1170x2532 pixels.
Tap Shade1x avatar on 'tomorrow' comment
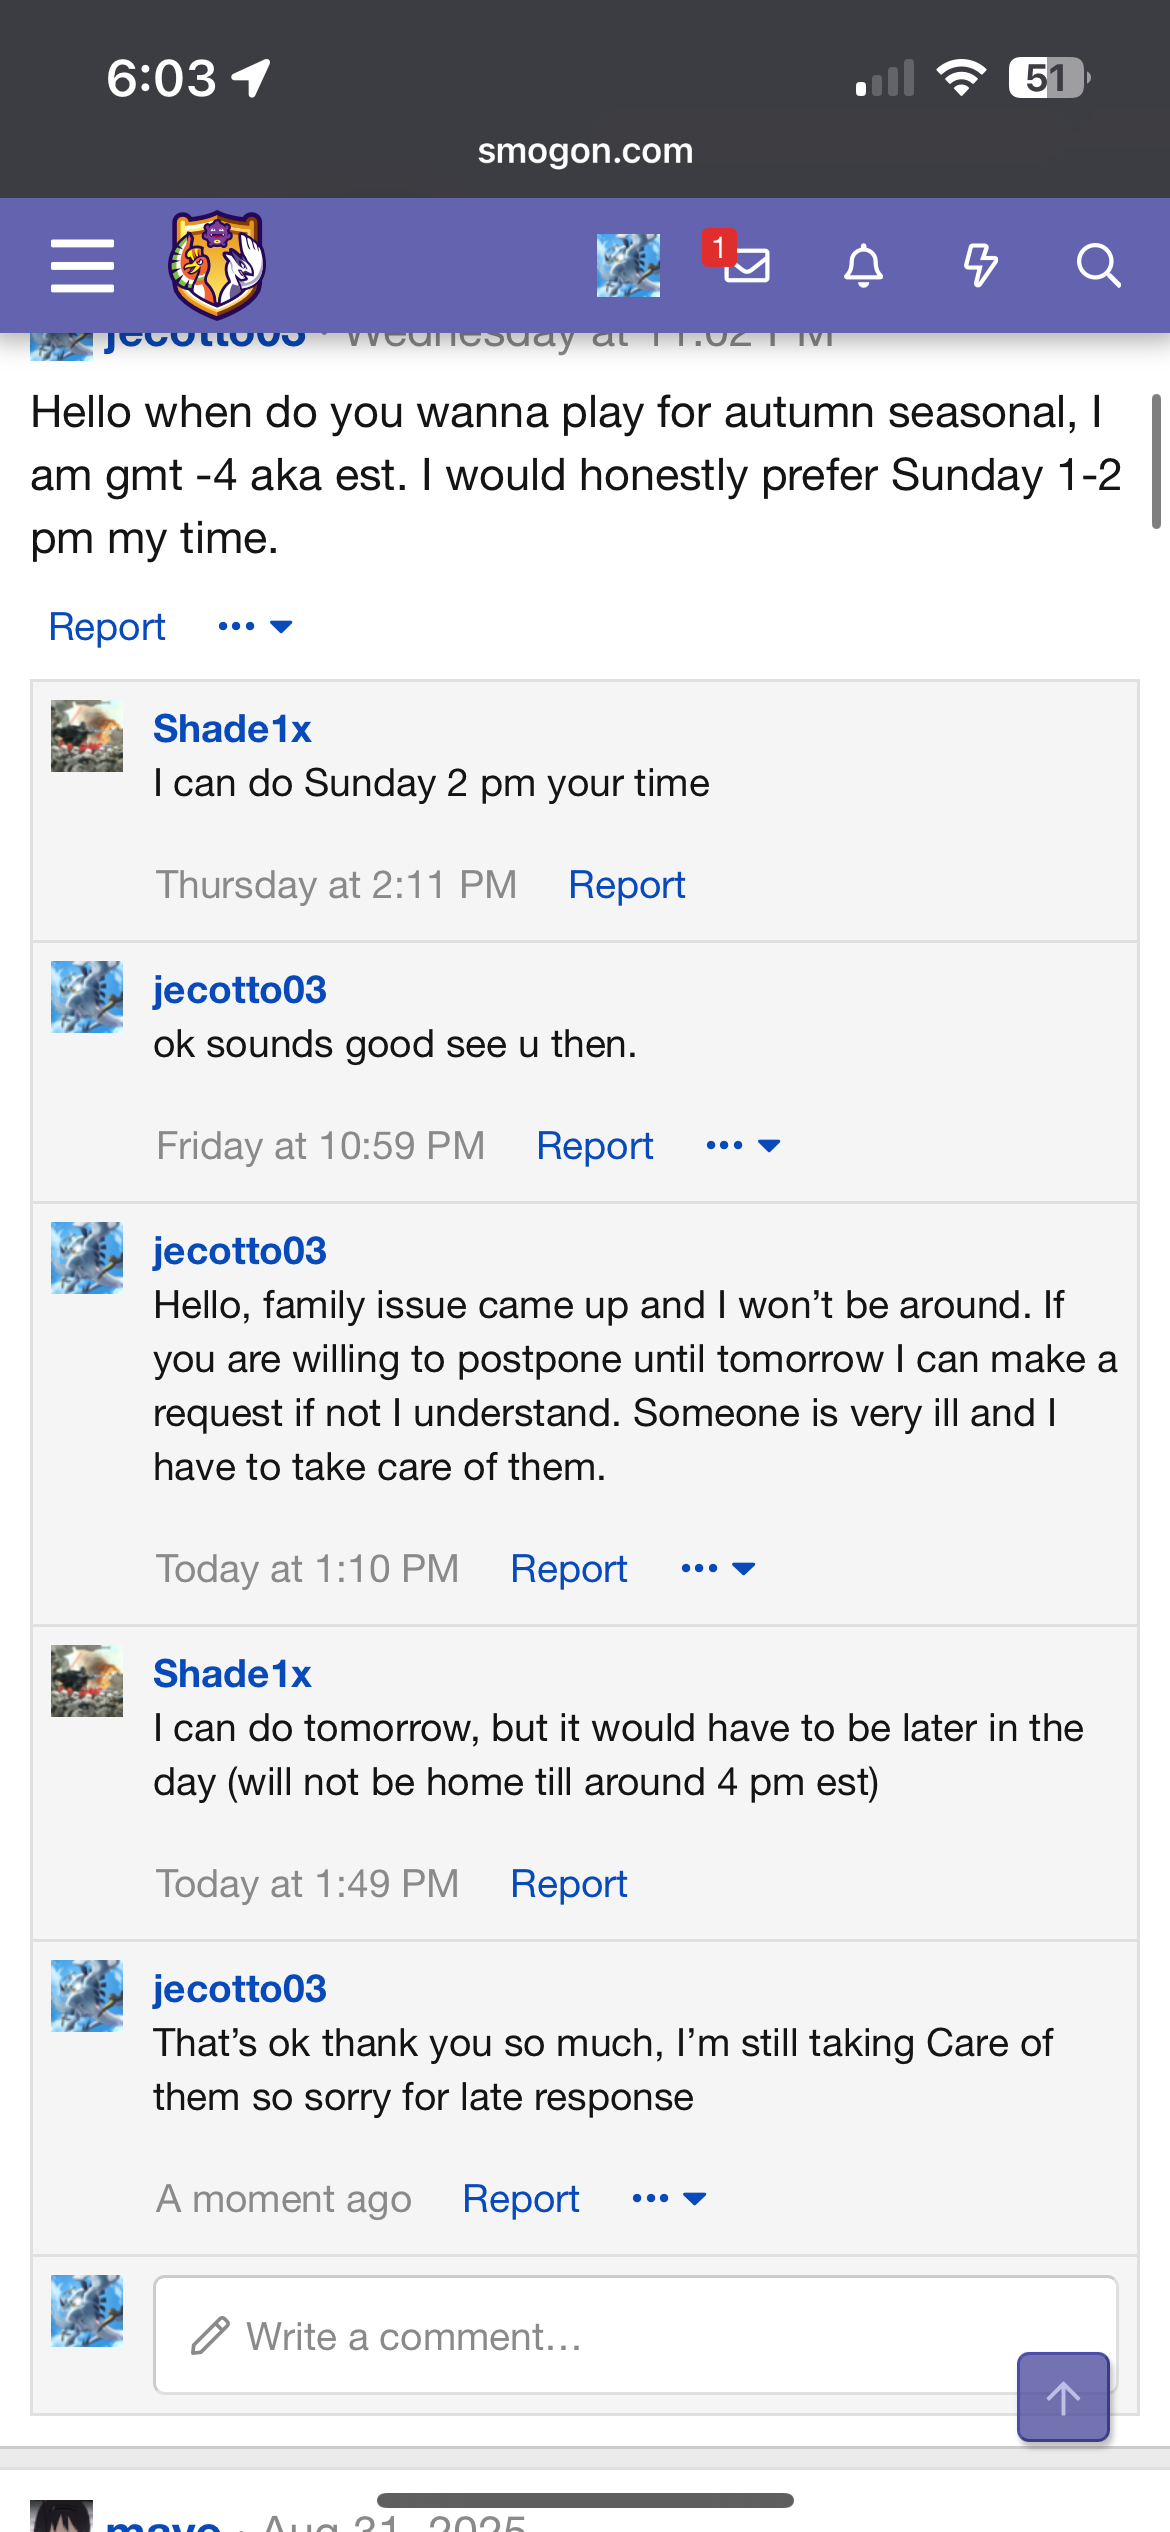(87, 1681)
